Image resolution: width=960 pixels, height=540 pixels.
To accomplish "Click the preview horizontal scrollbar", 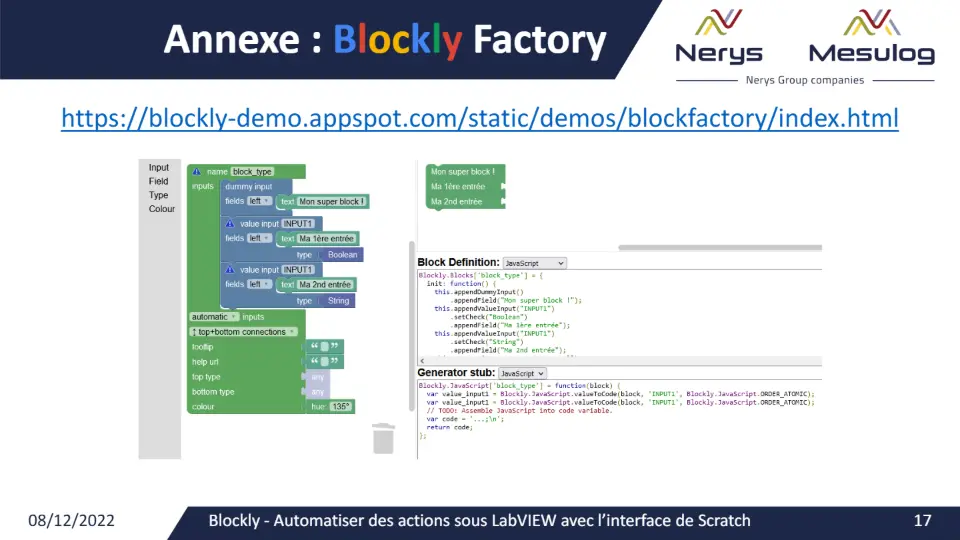I will coord(720,248).
